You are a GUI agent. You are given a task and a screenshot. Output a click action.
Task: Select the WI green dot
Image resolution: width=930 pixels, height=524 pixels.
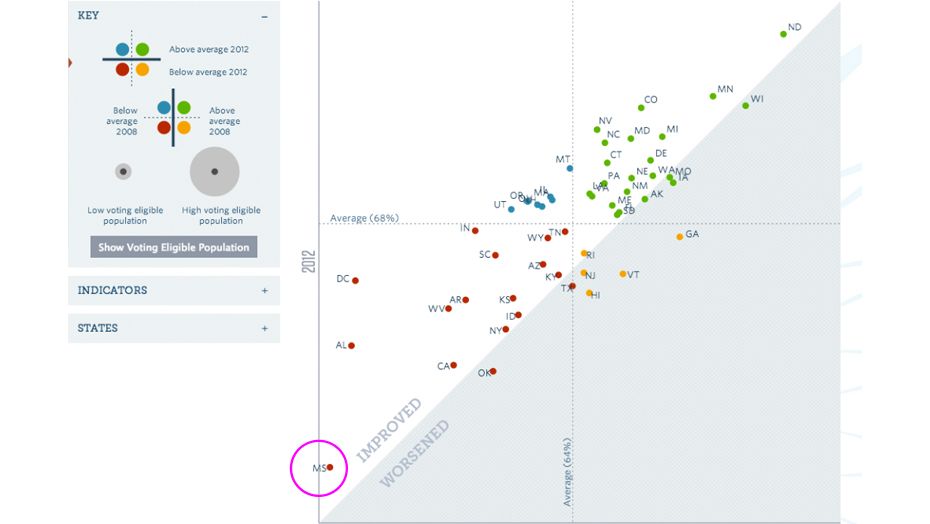[x=746, y=106]
